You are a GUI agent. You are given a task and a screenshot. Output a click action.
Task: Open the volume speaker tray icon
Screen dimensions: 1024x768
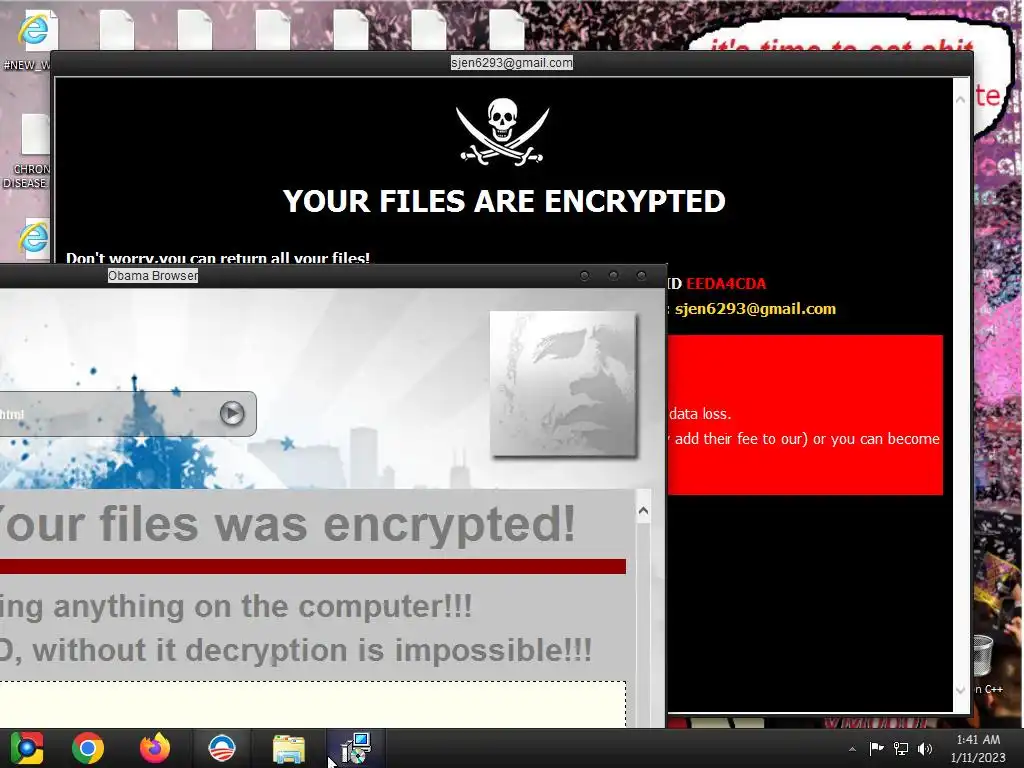coord(925,748)
